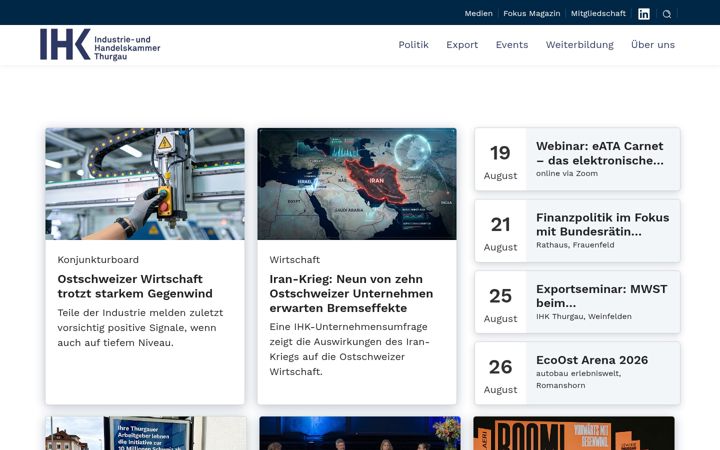The height and width of the screenshot is (450, 720).
Task: Open the Thurgauer Arbeitgeber poster thumbnail
Action: pos(146,433)
